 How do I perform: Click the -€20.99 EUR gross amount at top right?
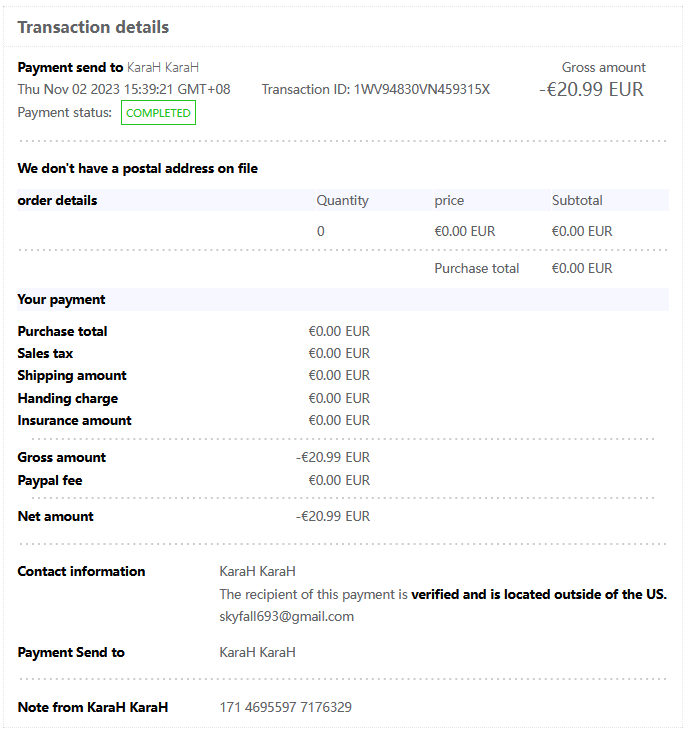coord(592,89)
